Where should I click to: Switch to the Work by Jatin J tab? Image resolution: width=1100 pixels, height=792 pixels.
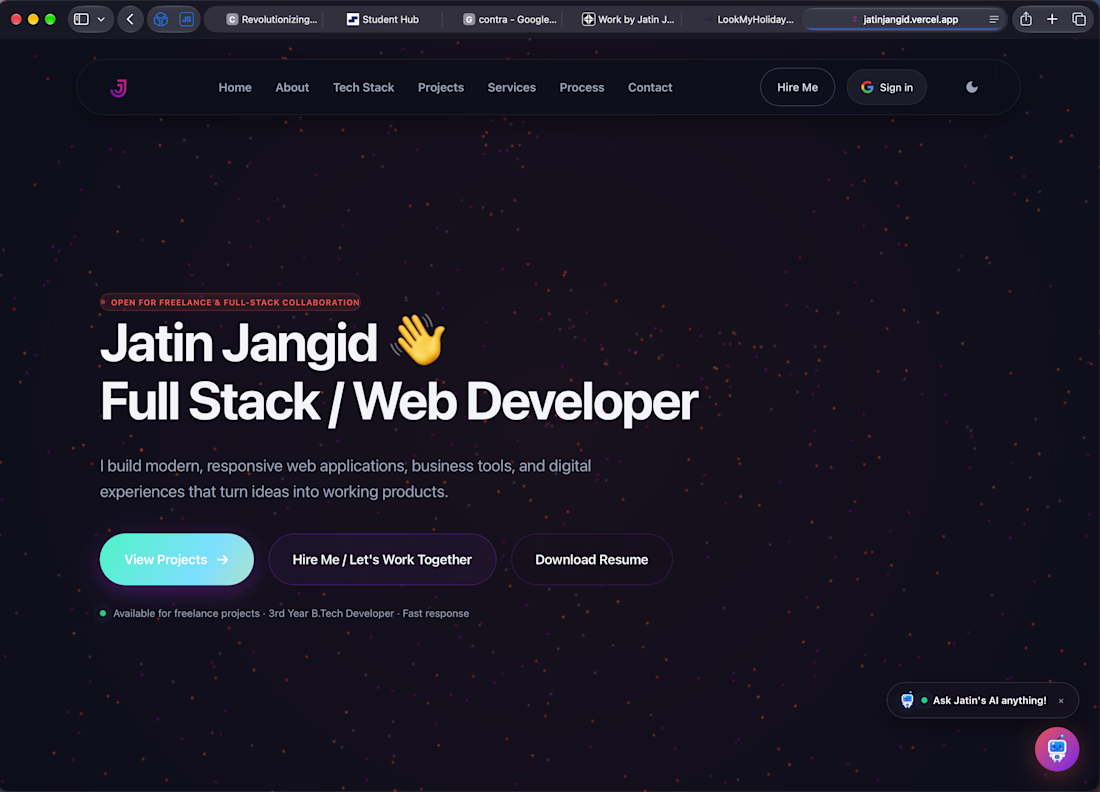coord(628,19)
